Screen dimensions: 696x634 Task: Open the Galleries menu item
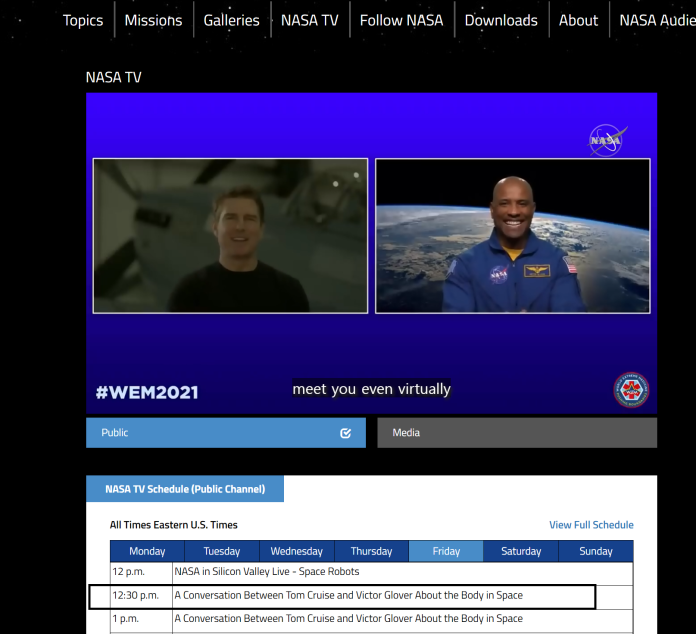(231, 20)
